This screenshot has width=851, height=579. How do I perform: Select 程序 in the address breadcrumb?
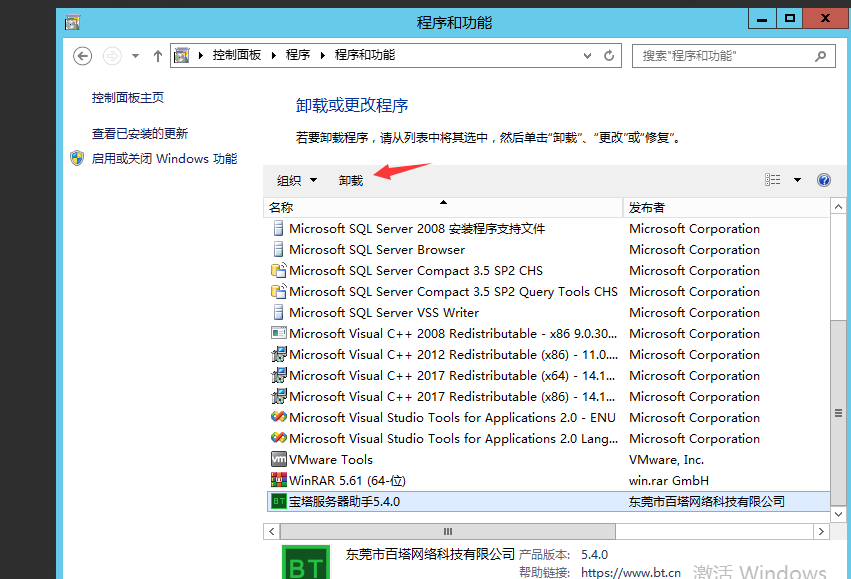tap(298, 55)
